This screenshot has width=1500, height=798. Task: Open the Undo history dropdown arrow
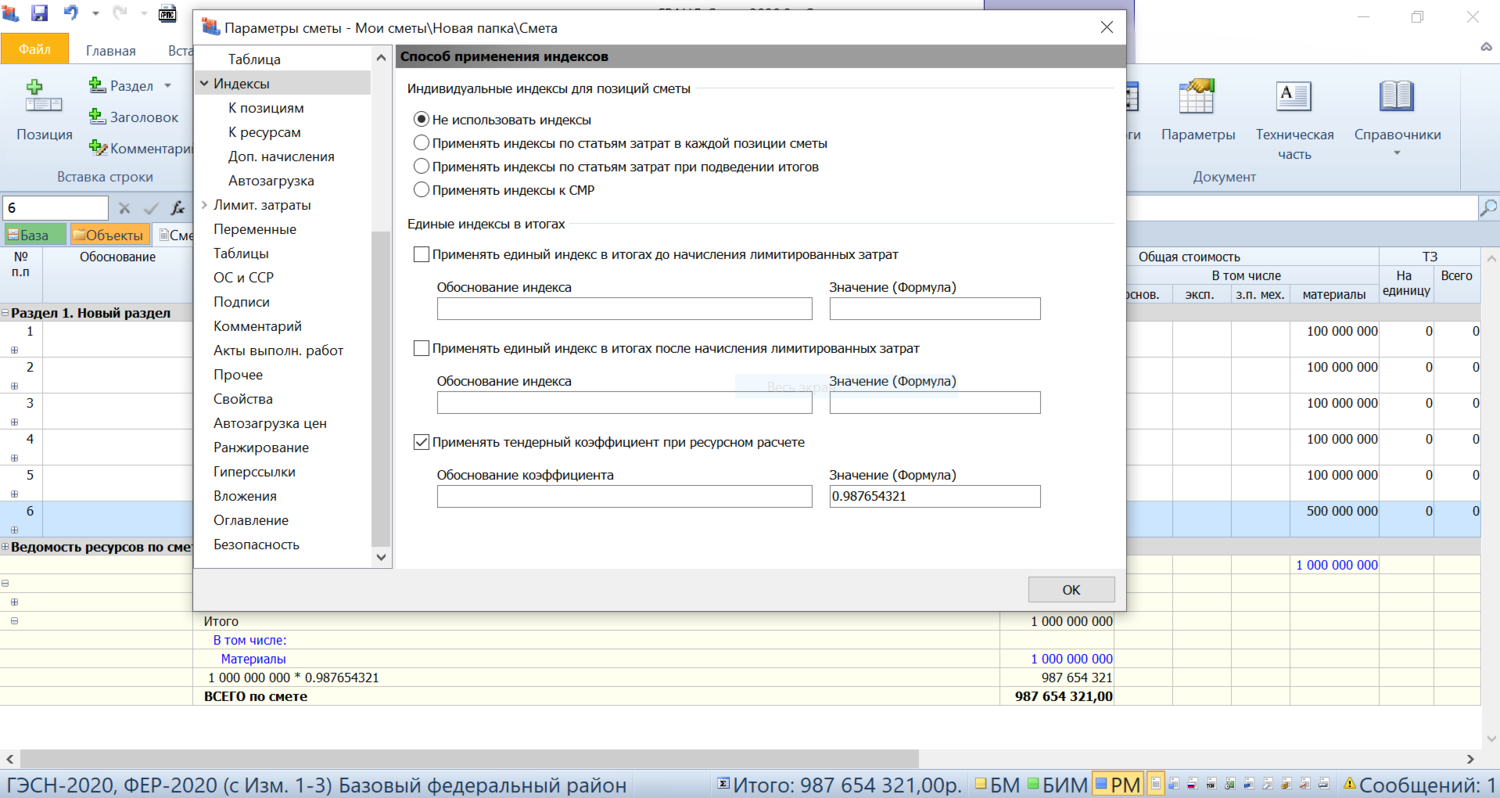pos(95,14)
